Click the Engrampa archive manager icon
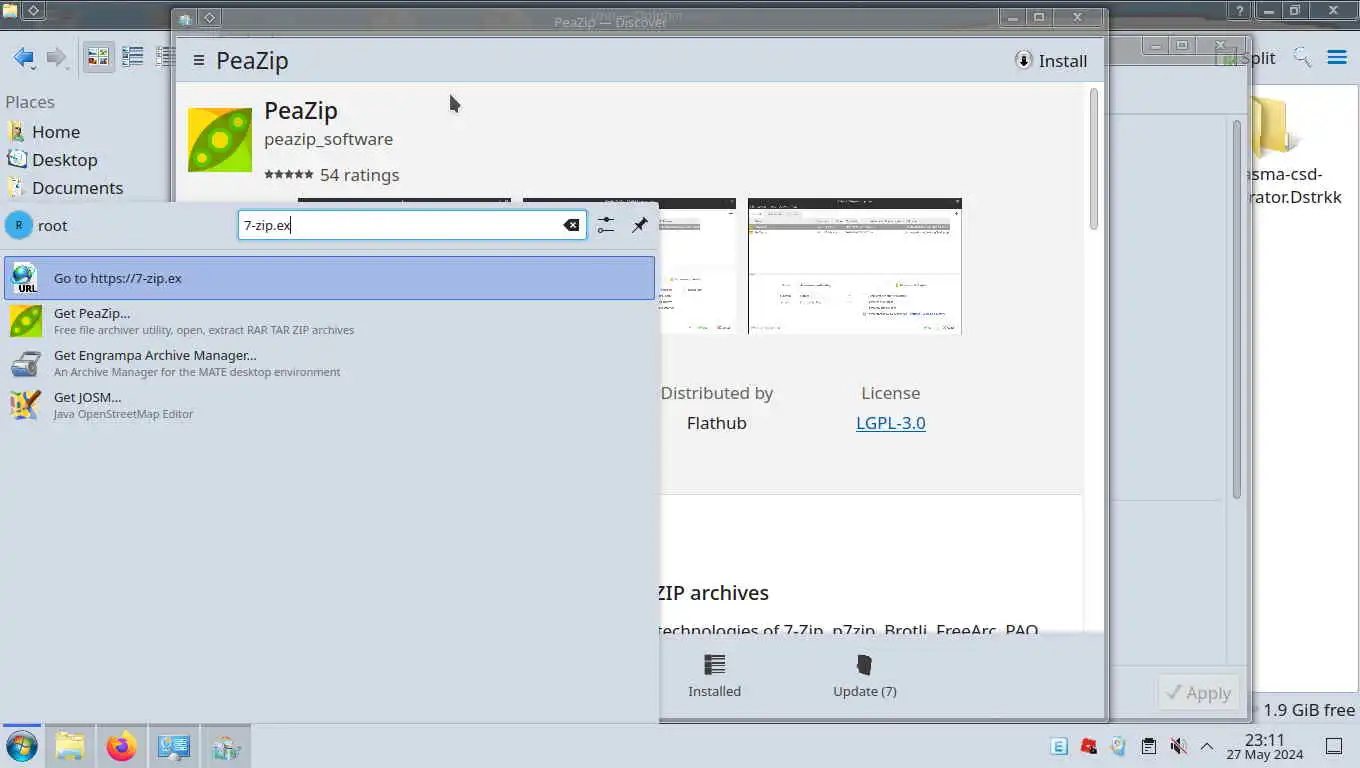This screenshot has width=1360, height=768. tap(25, 362)
